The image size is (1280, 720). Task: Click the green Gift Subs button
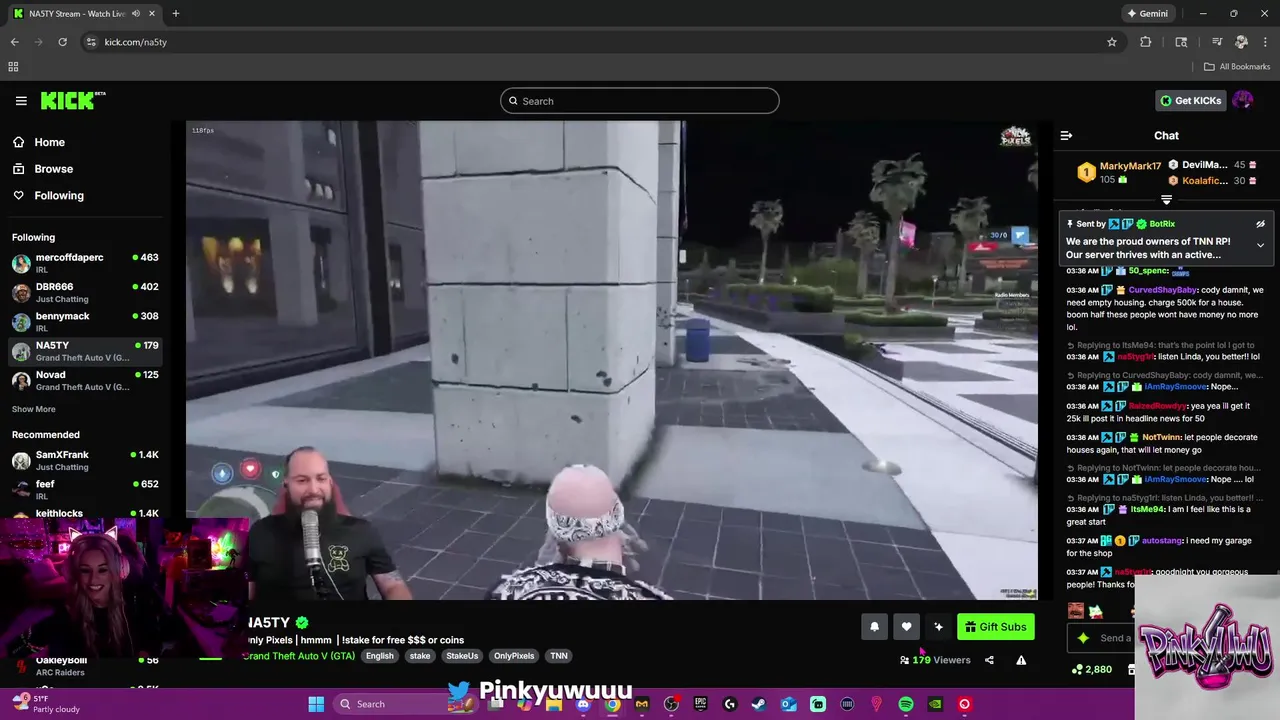coord(996,627)
